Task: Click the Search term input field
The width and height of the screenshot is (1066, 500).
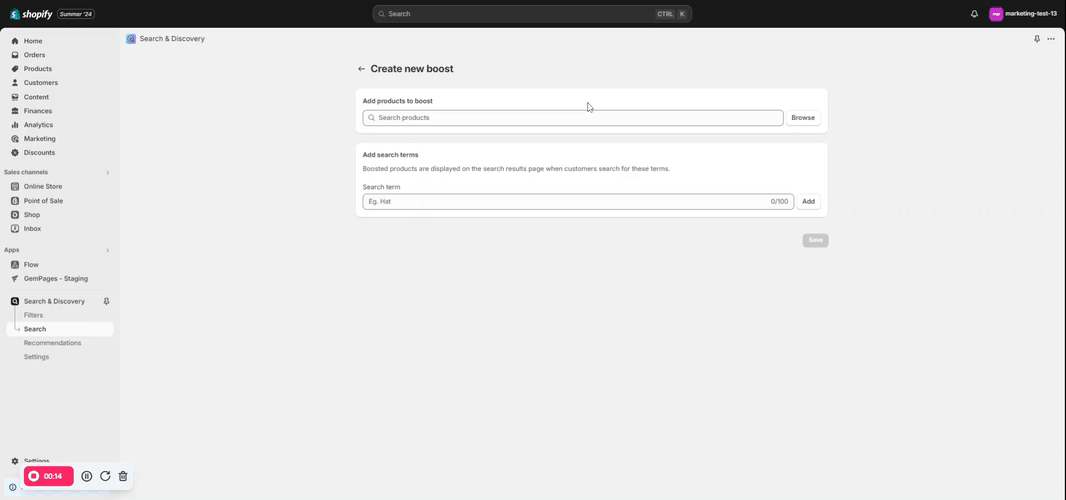Action: (x=578, y=201)
